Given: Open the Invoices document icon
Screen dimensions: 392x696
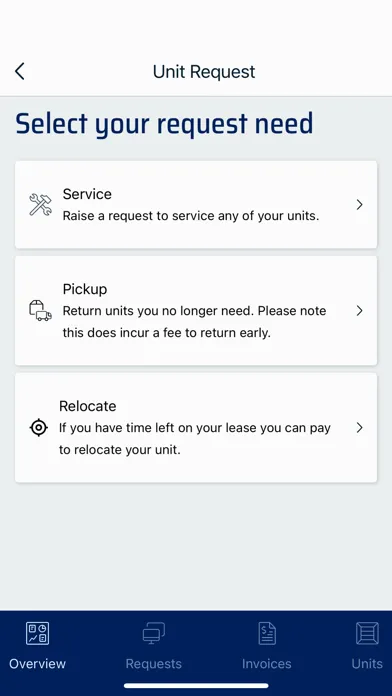Looking at the screenshot, I should tap(267, 633).
